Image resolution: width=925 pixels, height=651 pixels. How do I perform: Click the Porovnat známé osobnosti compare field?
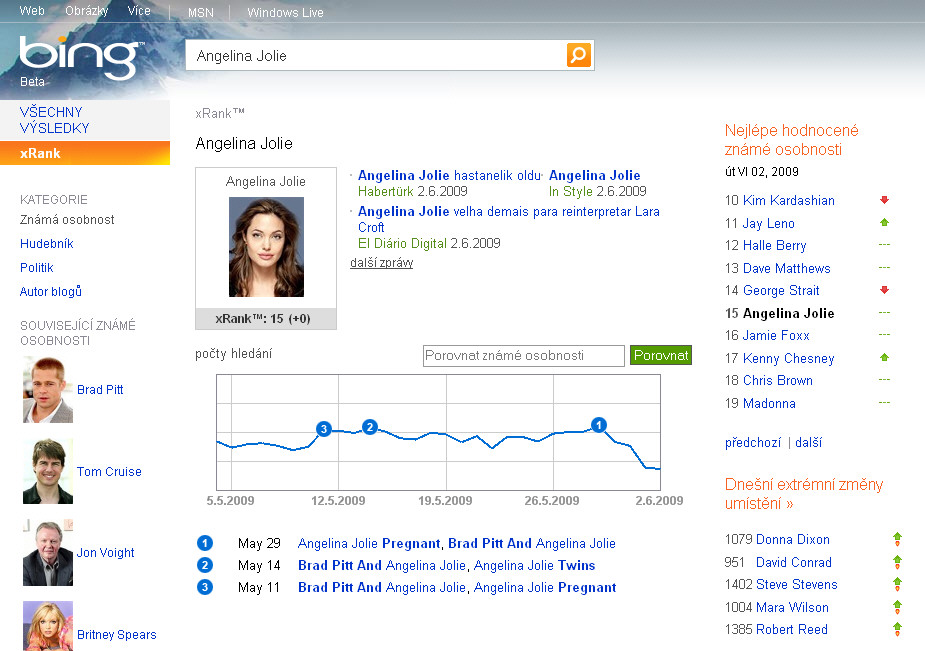tap(524, 356)
